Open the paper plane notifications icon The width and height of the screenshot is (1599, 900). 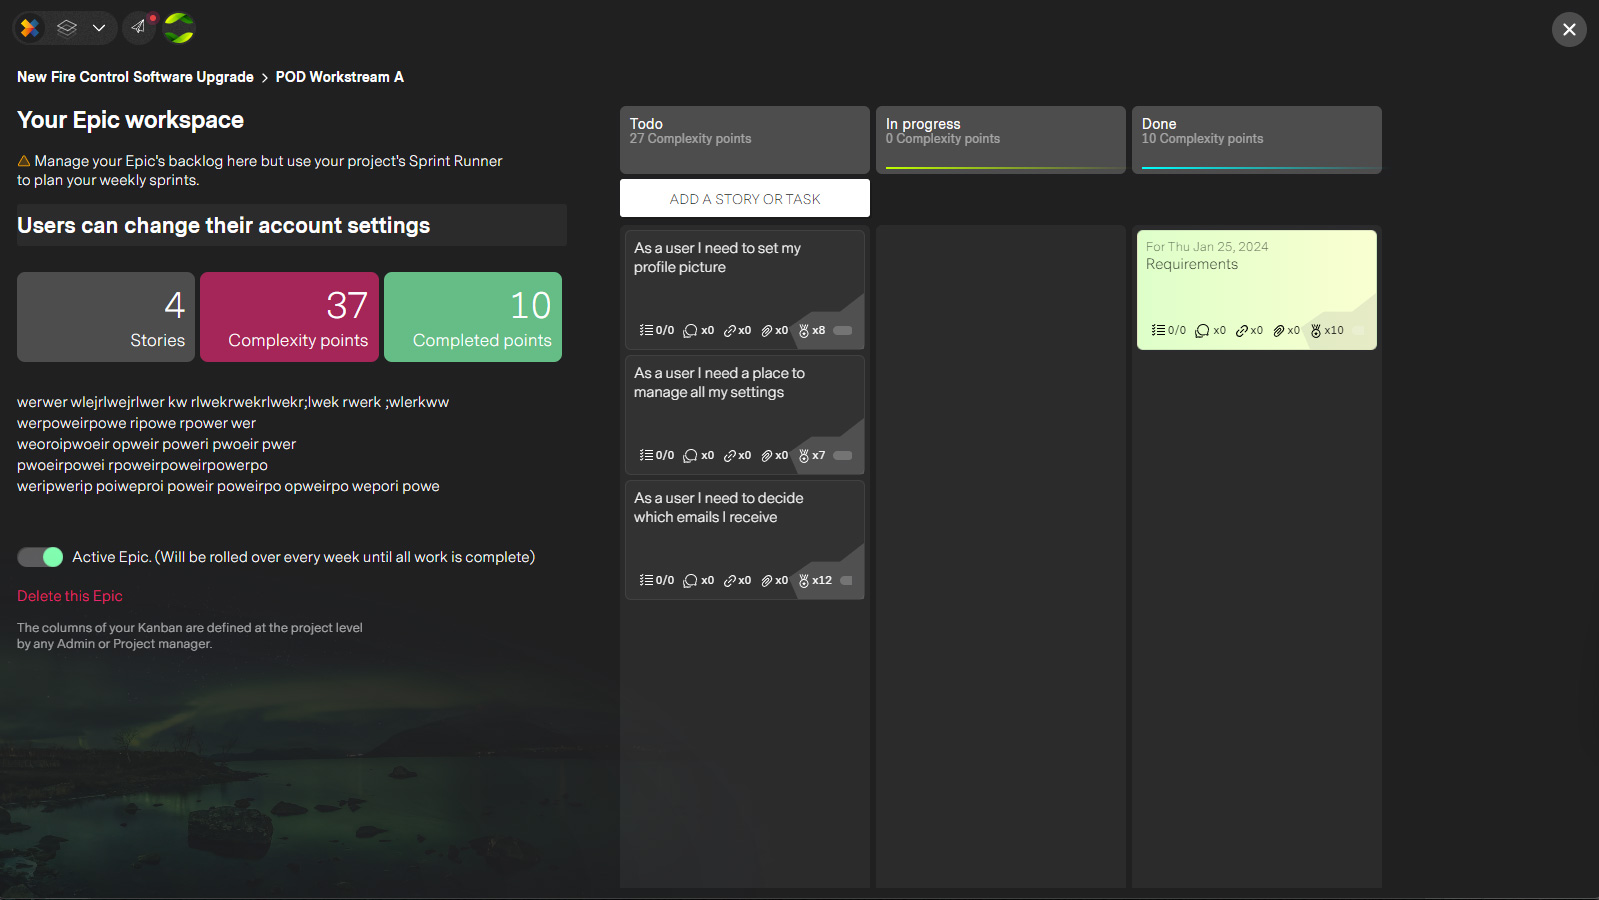(139, 27)
